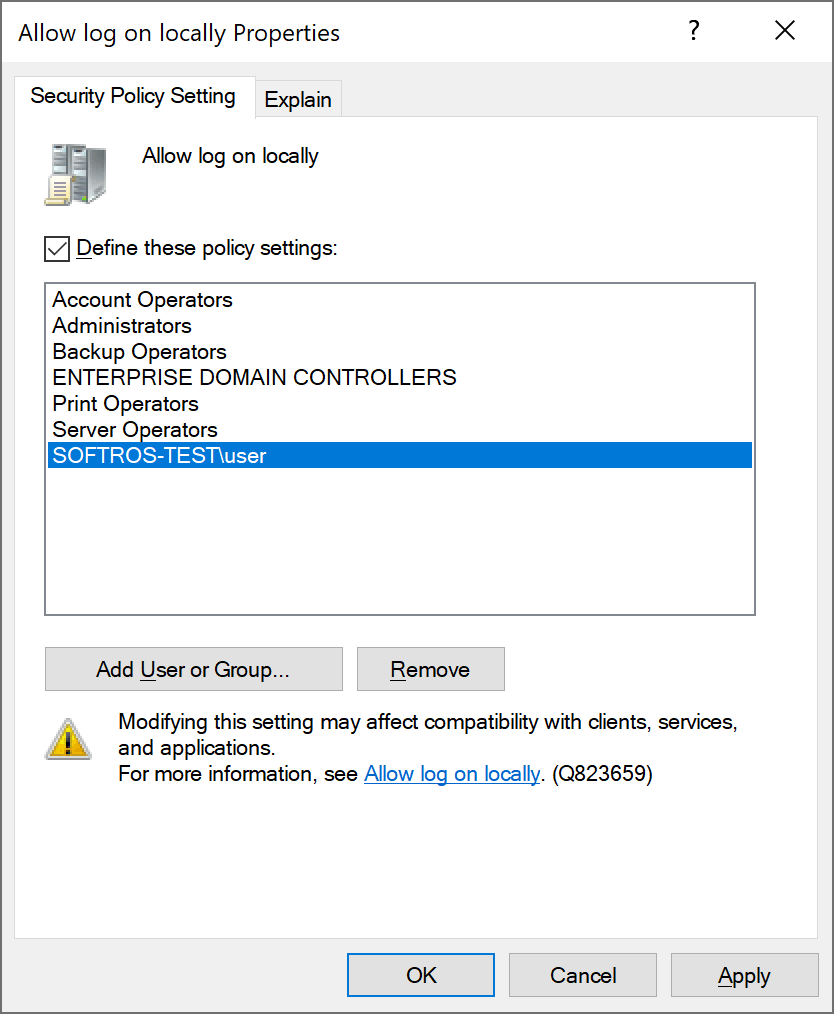This screenshot has height=1014, width=834.
Task: Select the Security Policy Setting tab
Action: point(133,96)
